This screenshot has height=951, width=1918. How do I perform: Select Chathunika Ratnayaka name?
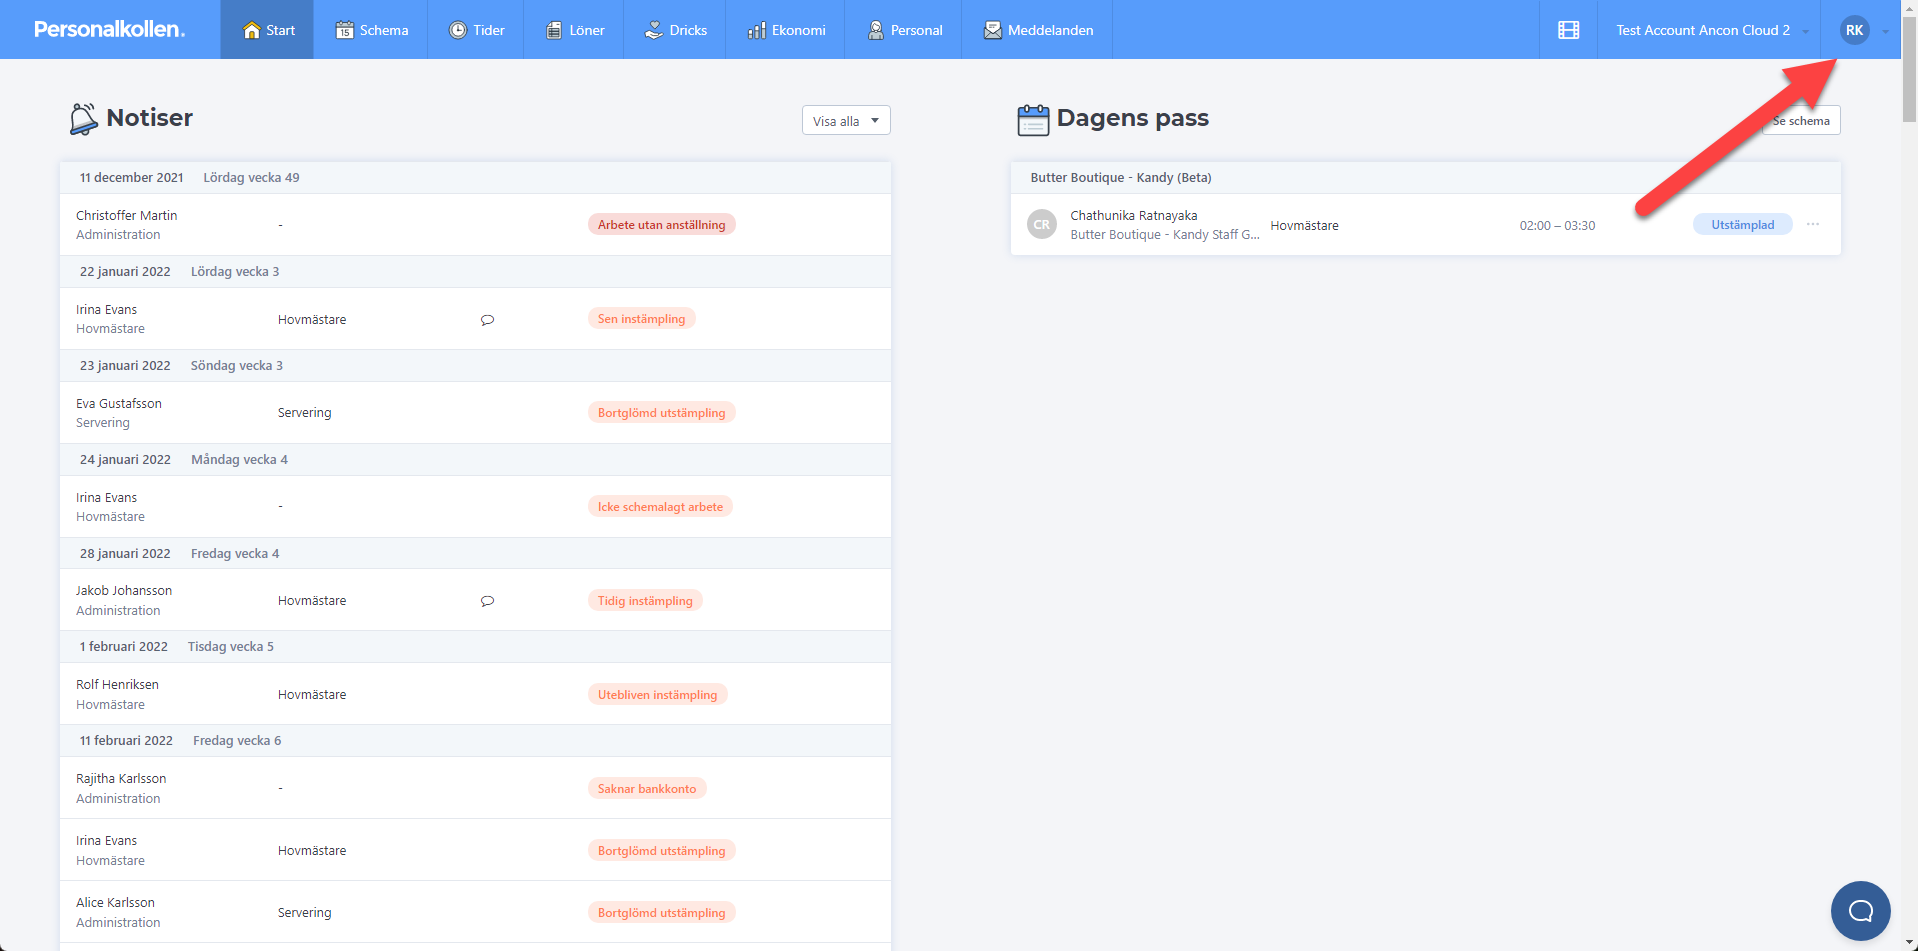pos(1133,215)
